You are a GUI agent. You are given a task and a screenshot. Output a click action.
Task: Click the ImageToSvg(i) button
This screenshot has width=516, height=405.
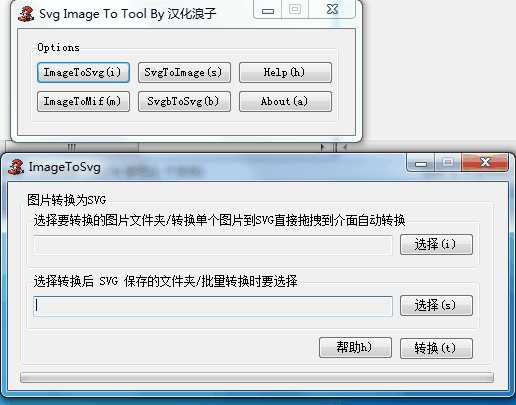(83, 72)
